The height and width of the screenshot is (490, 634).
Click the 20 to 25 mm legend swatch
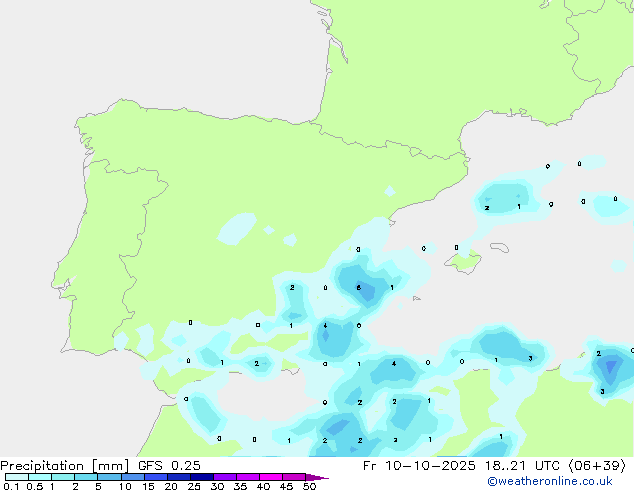pos(179,477)
